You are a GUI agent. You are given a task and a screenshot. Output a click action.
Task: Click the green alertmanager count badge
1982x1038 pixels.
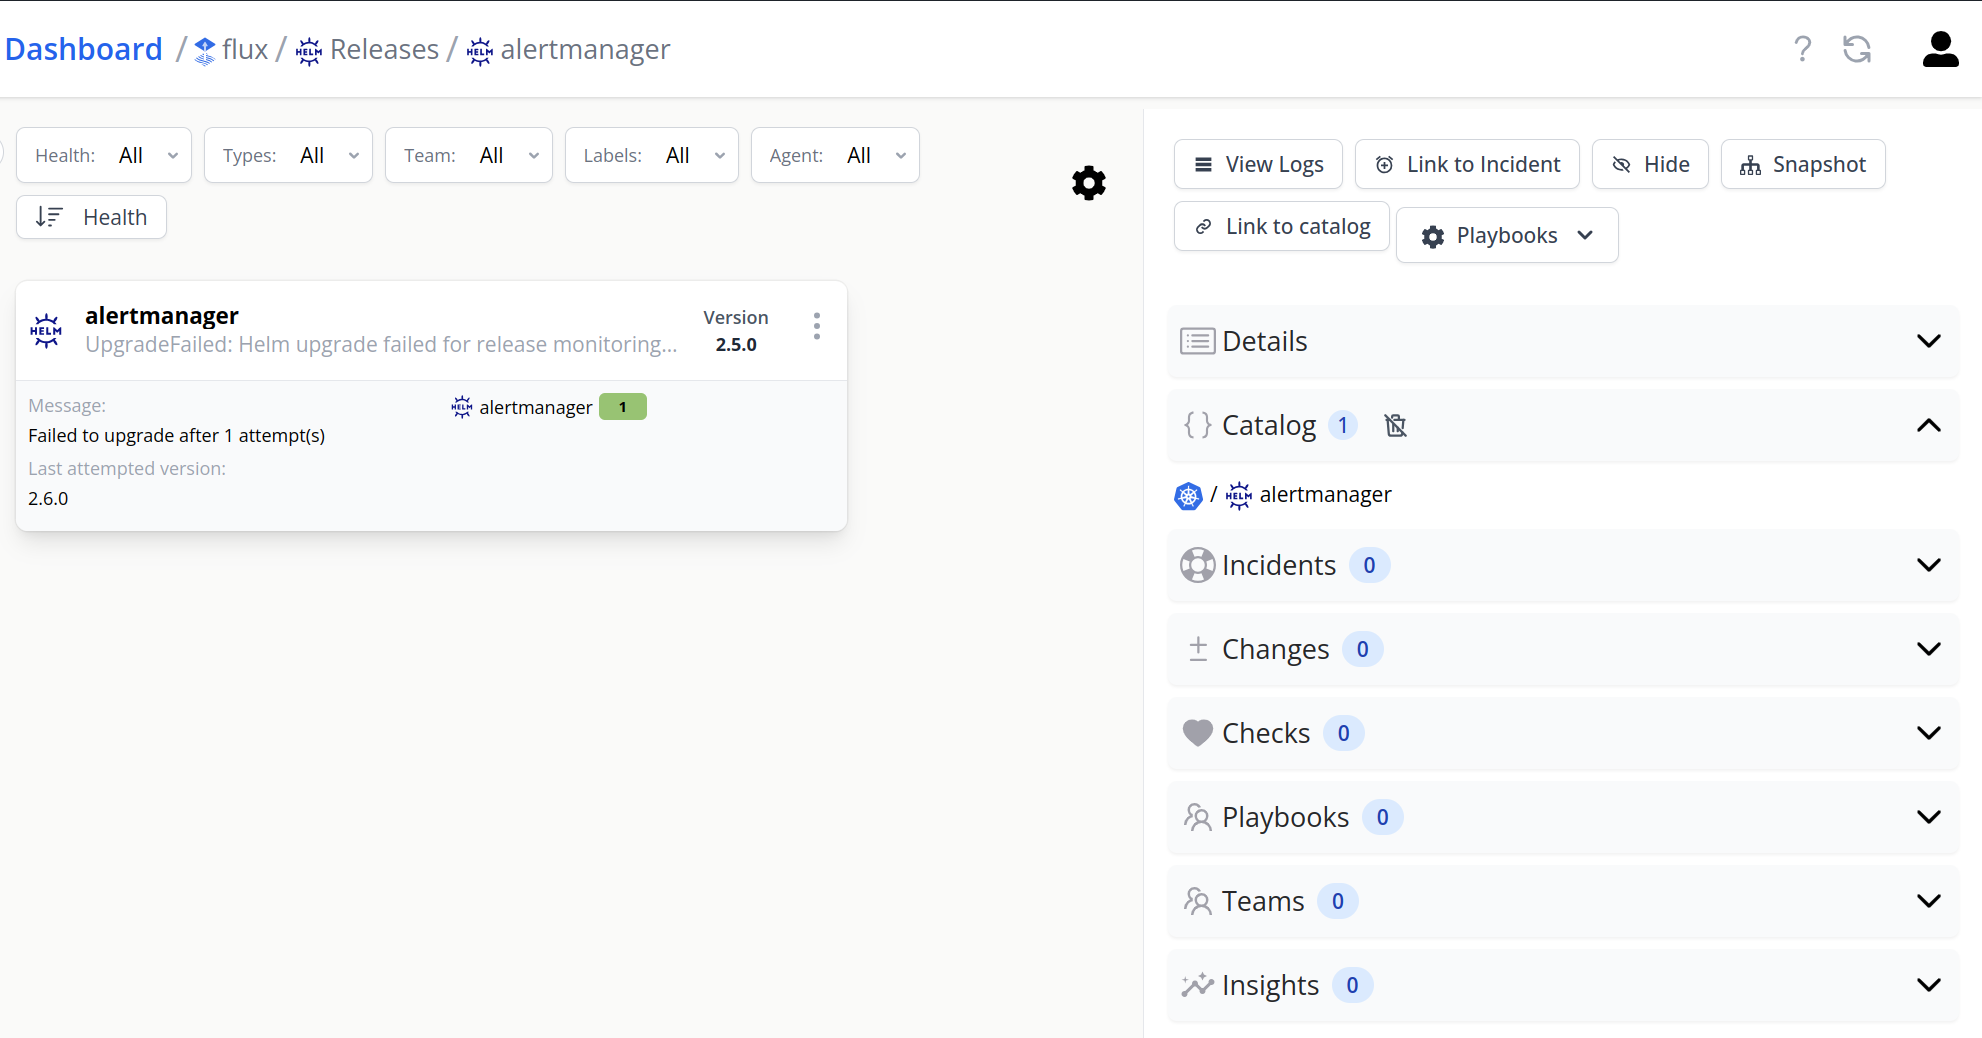click(622, 407)
